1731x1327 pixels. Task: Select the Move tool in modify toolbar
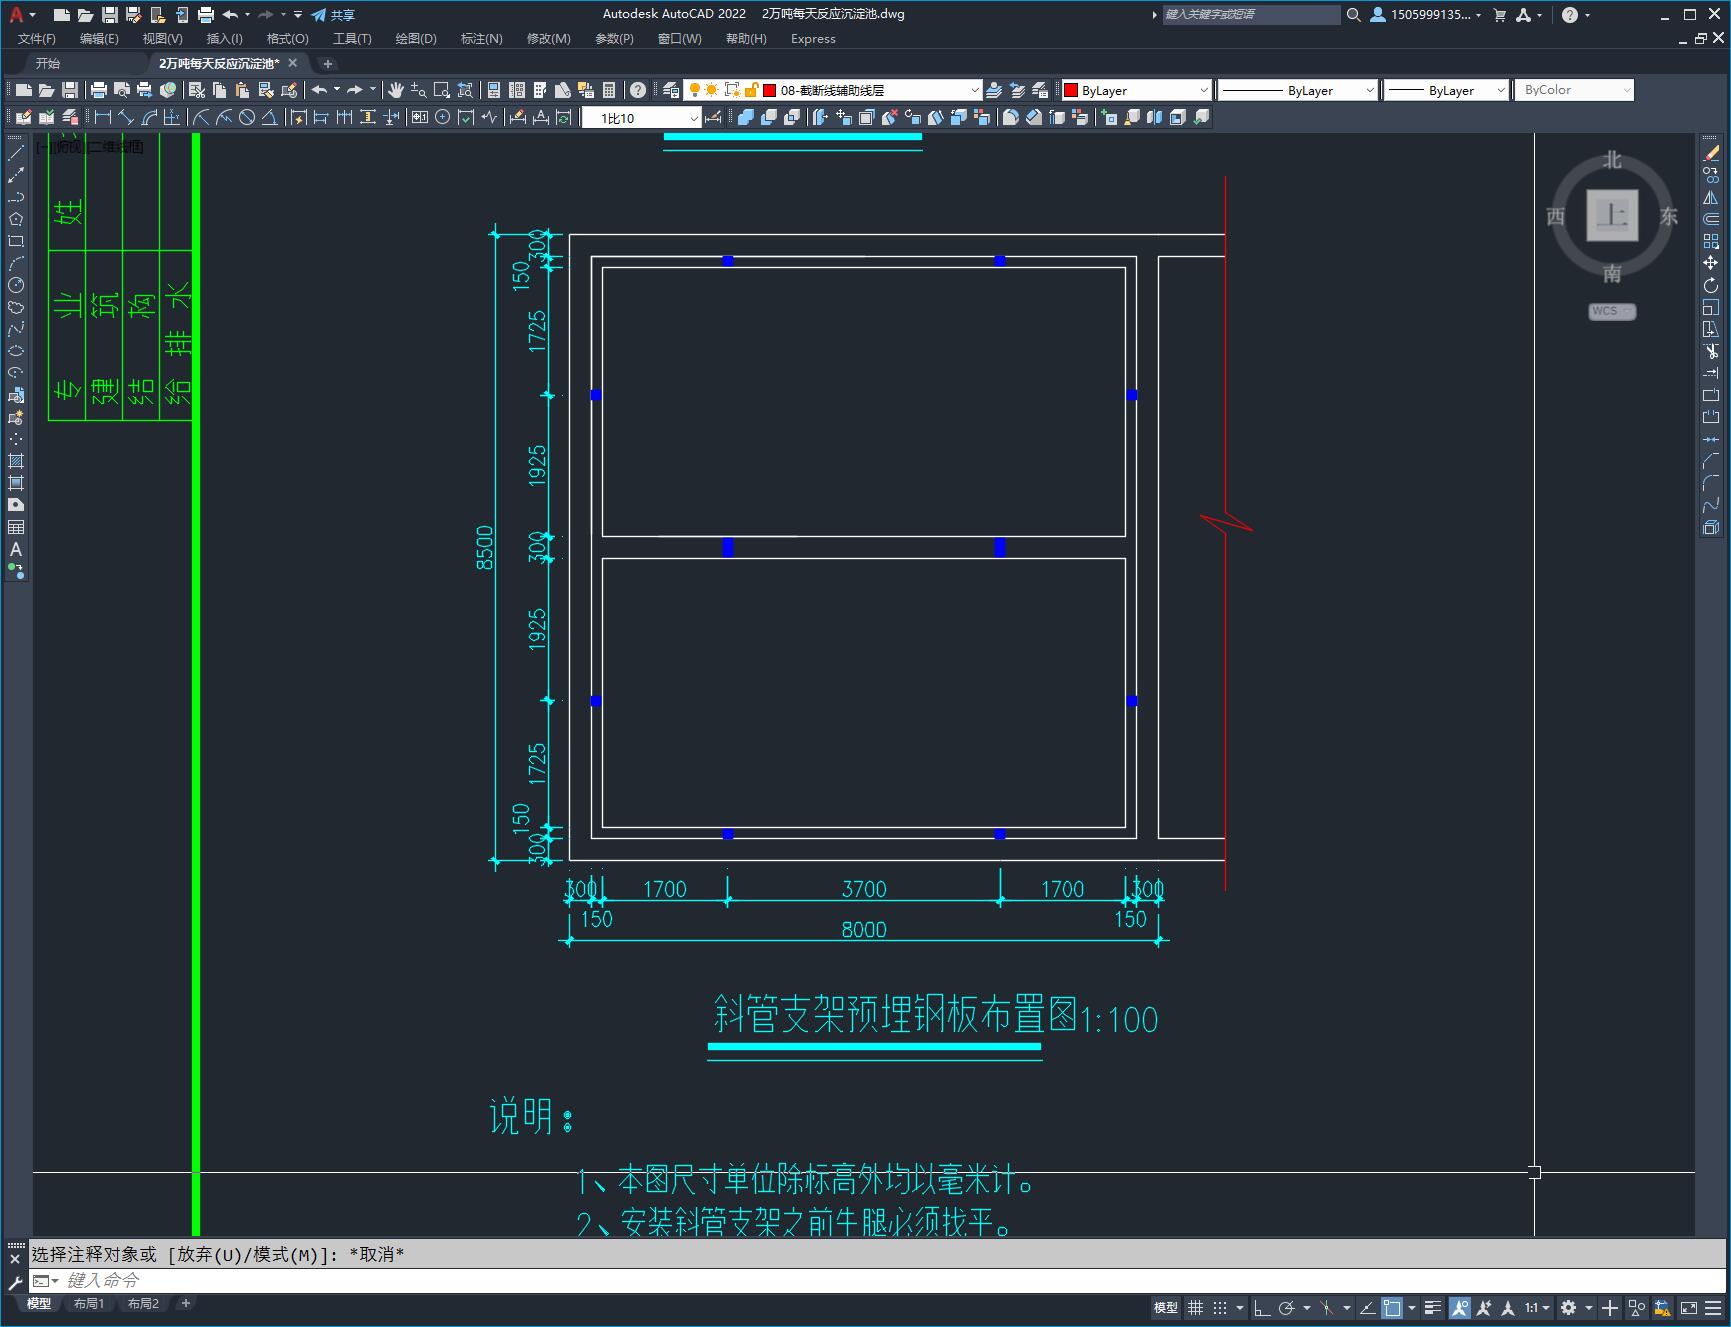tap(1711, 263)
